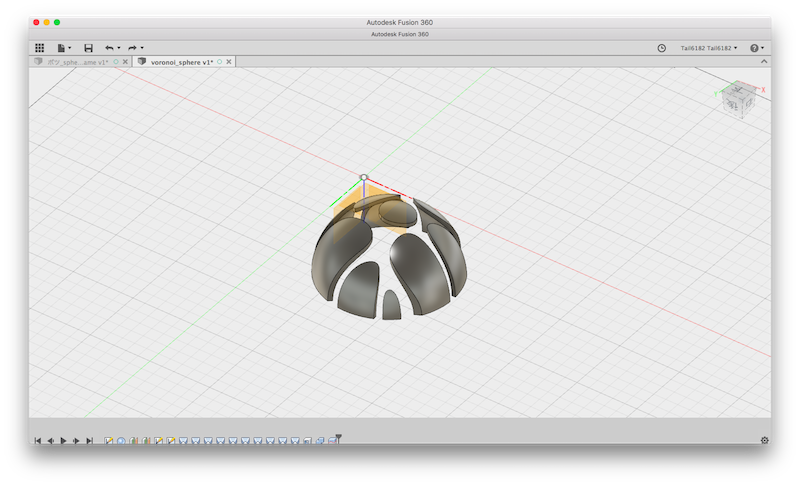The height and width of the screenshot is (485, 800).
Task: Select the sphere feature in the timeline
Action: tap(121, 441)
